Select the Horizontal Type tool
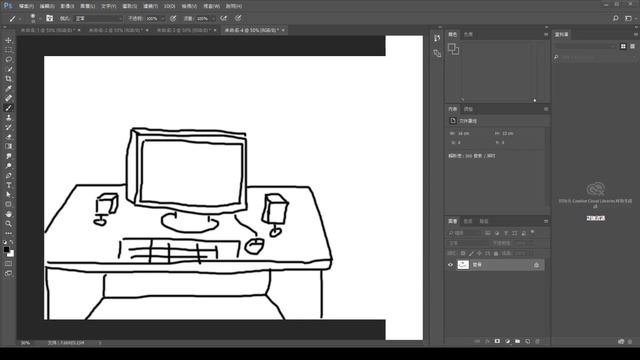 9,185
